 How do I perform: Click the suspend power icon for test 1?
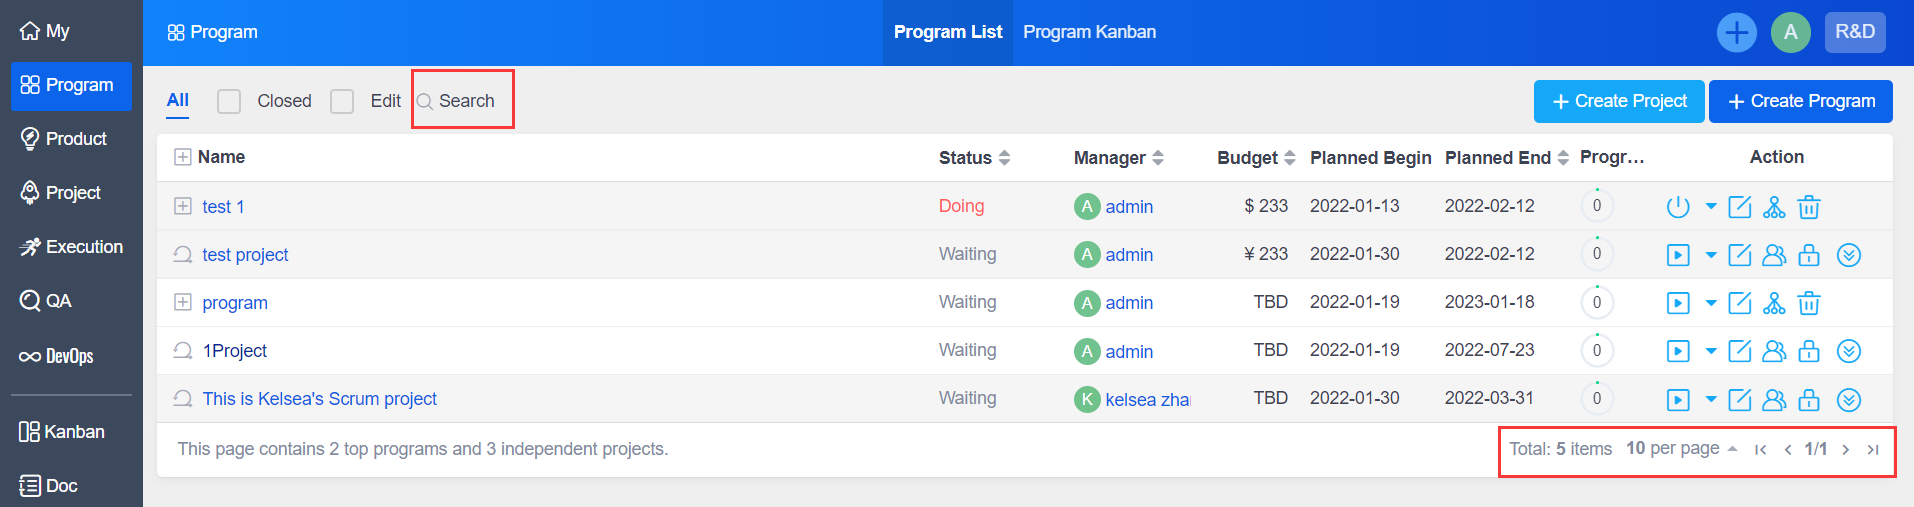(1678, 207)
